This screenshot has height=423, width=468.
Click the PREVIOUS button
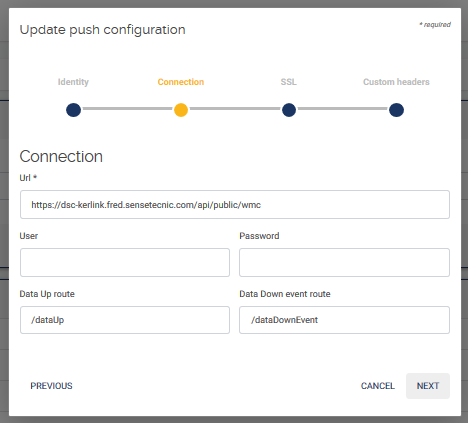coord(51,386)
